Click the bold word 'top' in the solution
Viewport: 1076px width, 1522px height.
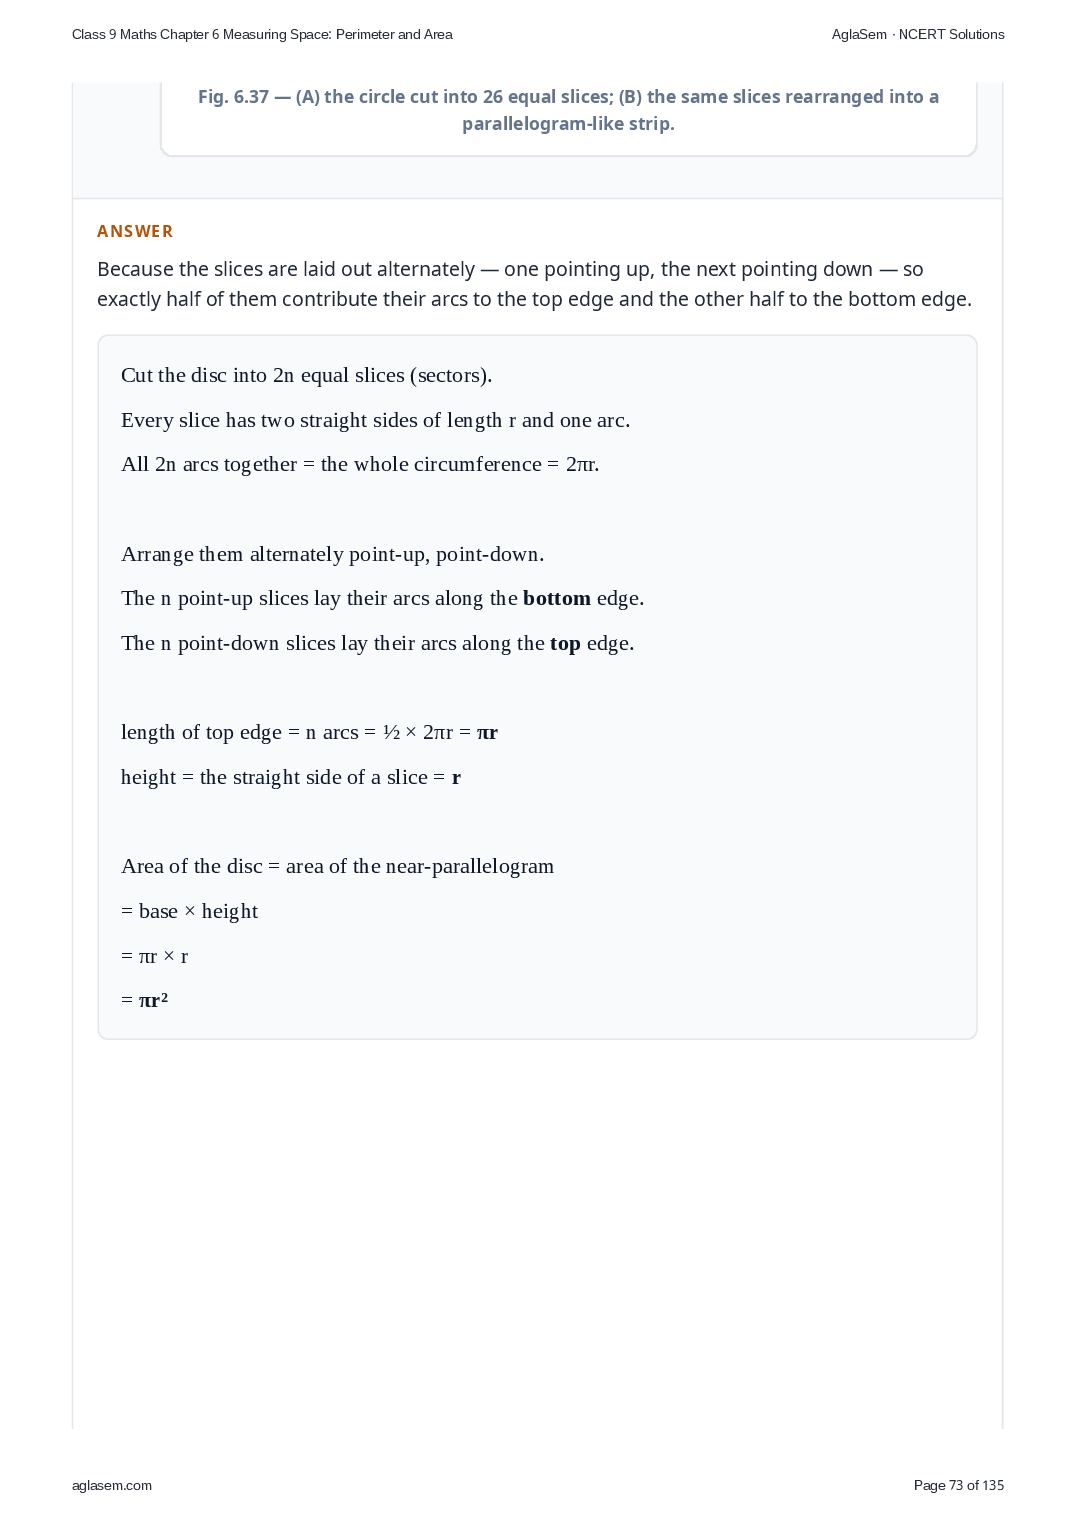click(565, 643)
